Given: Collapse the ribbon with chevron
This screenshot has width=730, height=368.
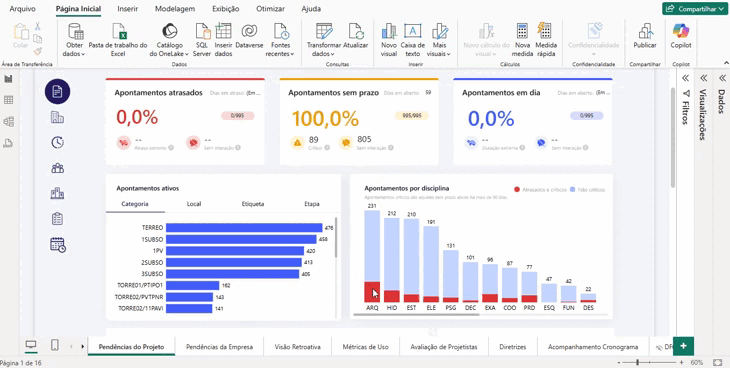Looking at the screenshot, I should [x=726, y=63].
